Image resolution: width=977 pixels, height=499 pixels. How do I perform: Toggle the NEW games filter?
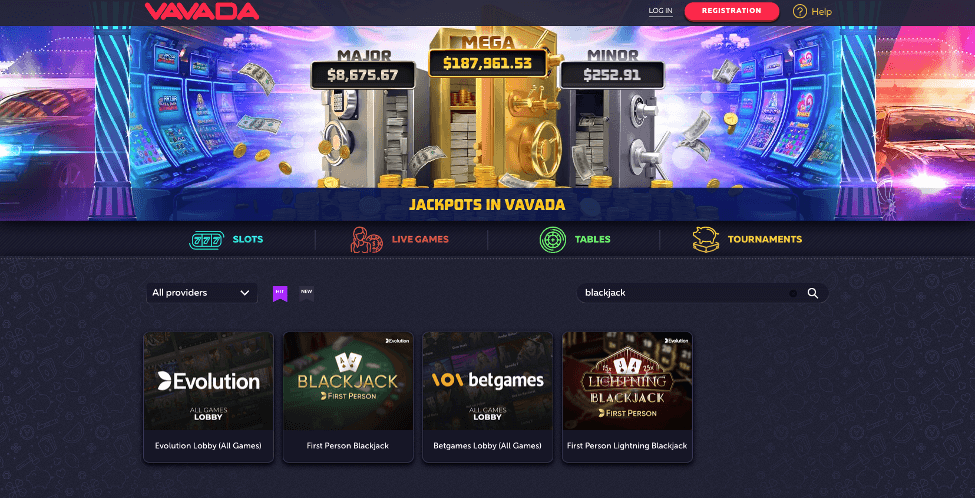[x=306, y=293]
